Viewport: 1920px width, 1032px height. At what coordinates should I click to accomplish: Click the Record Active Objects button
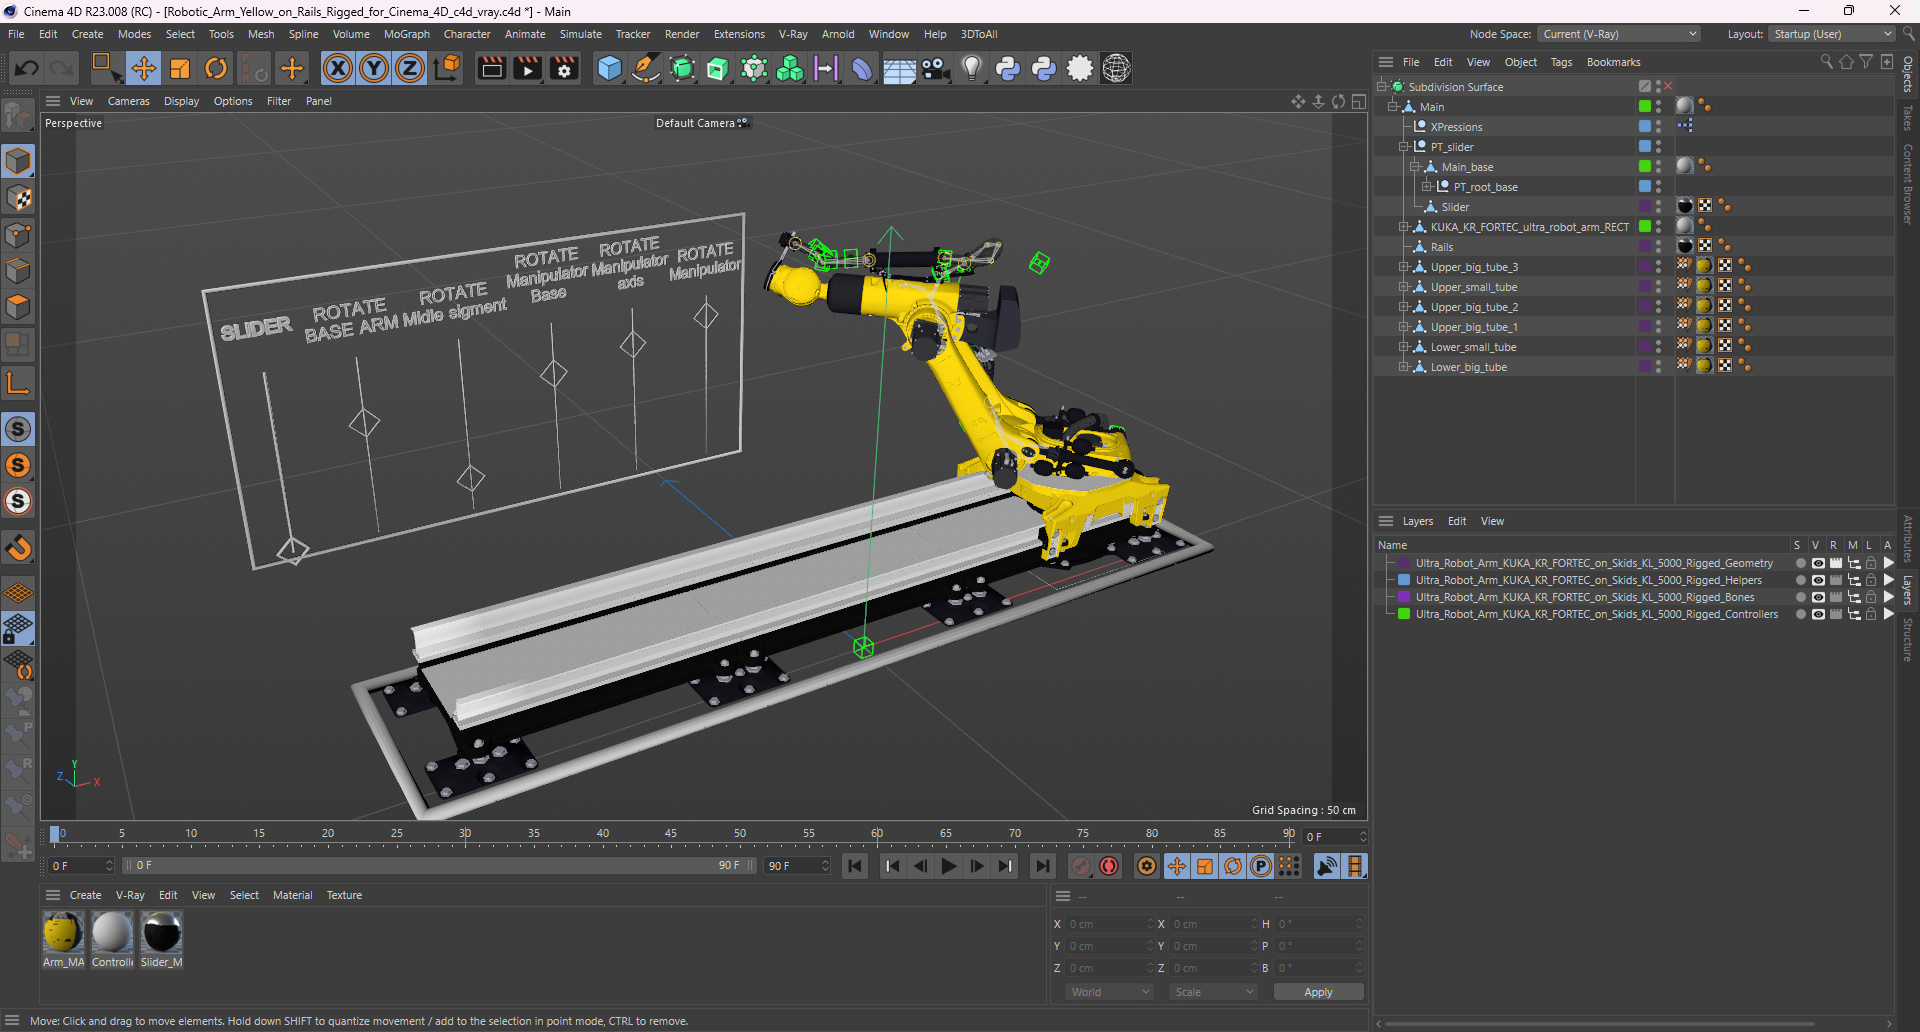point(1081,866)
